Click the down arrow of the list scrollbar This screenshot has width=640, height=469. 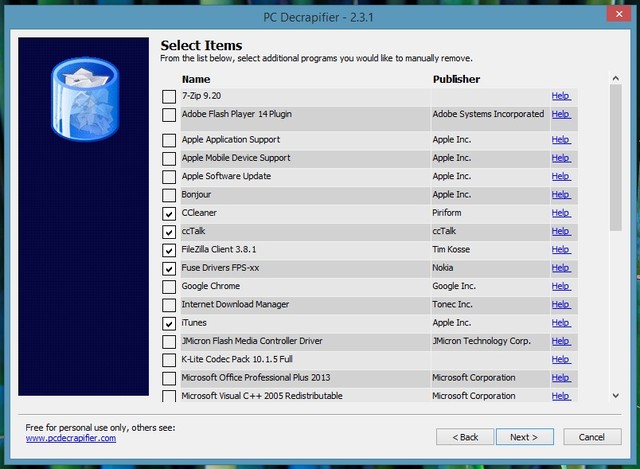[x=615, y=397]
